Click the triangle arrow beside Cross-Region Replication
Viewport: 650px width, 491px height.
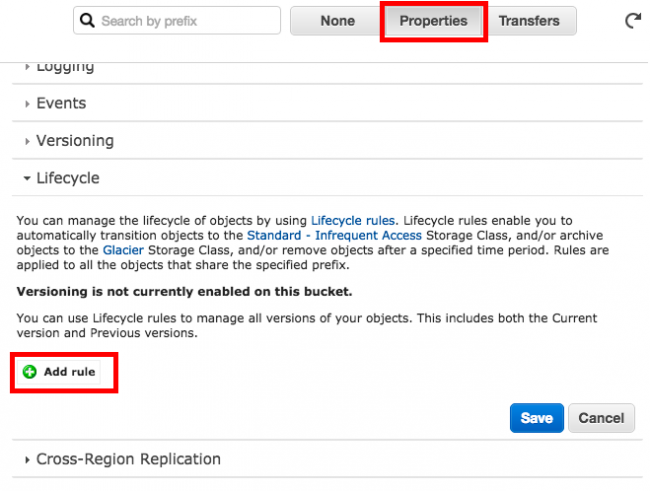[27, 460]
